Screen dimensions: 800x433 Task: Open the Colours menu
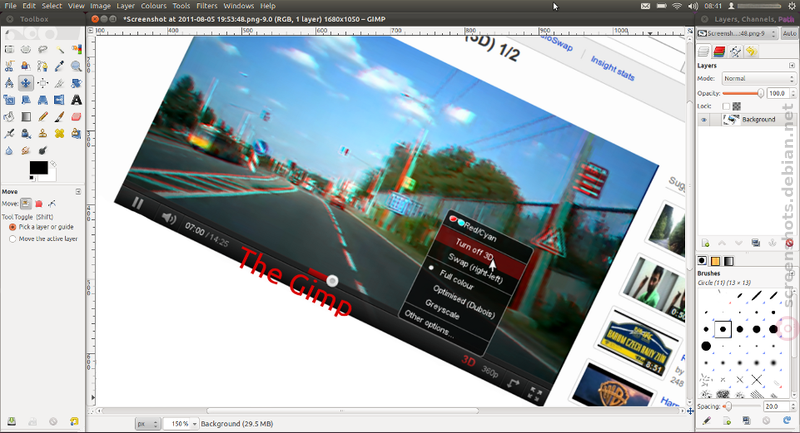[x=154, y=6]
